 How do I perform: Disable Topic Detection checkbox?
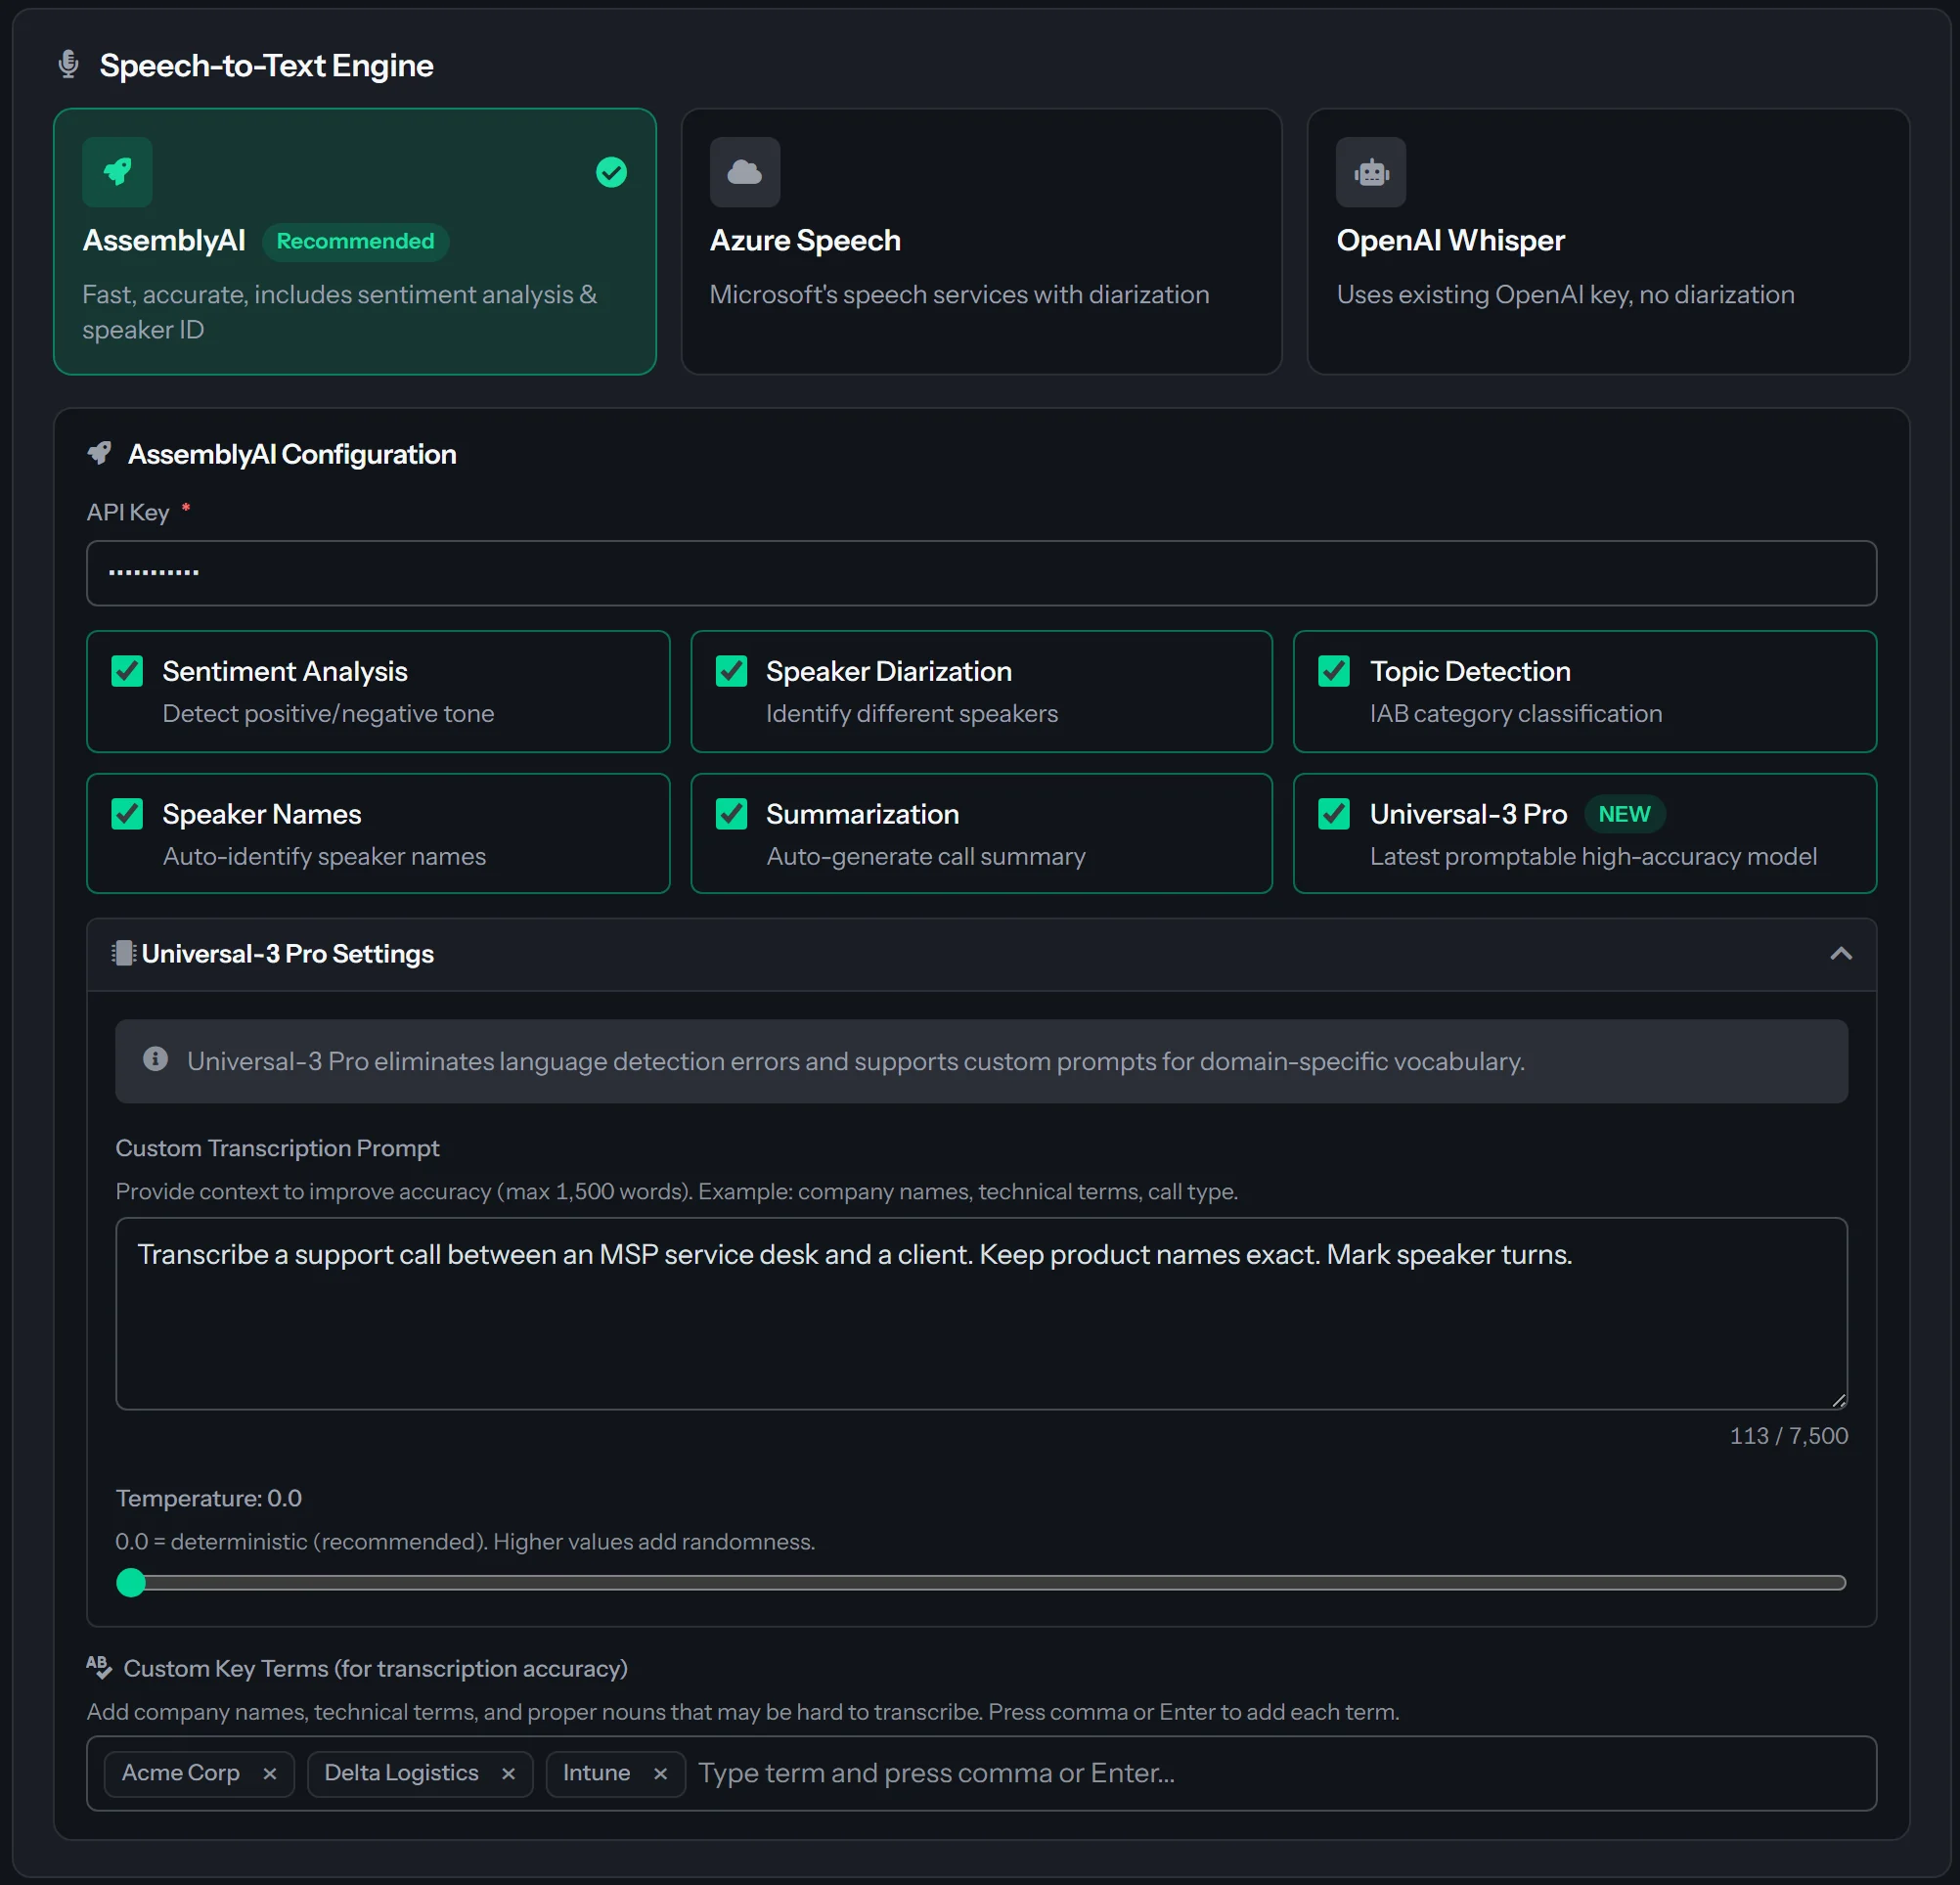1334,671
